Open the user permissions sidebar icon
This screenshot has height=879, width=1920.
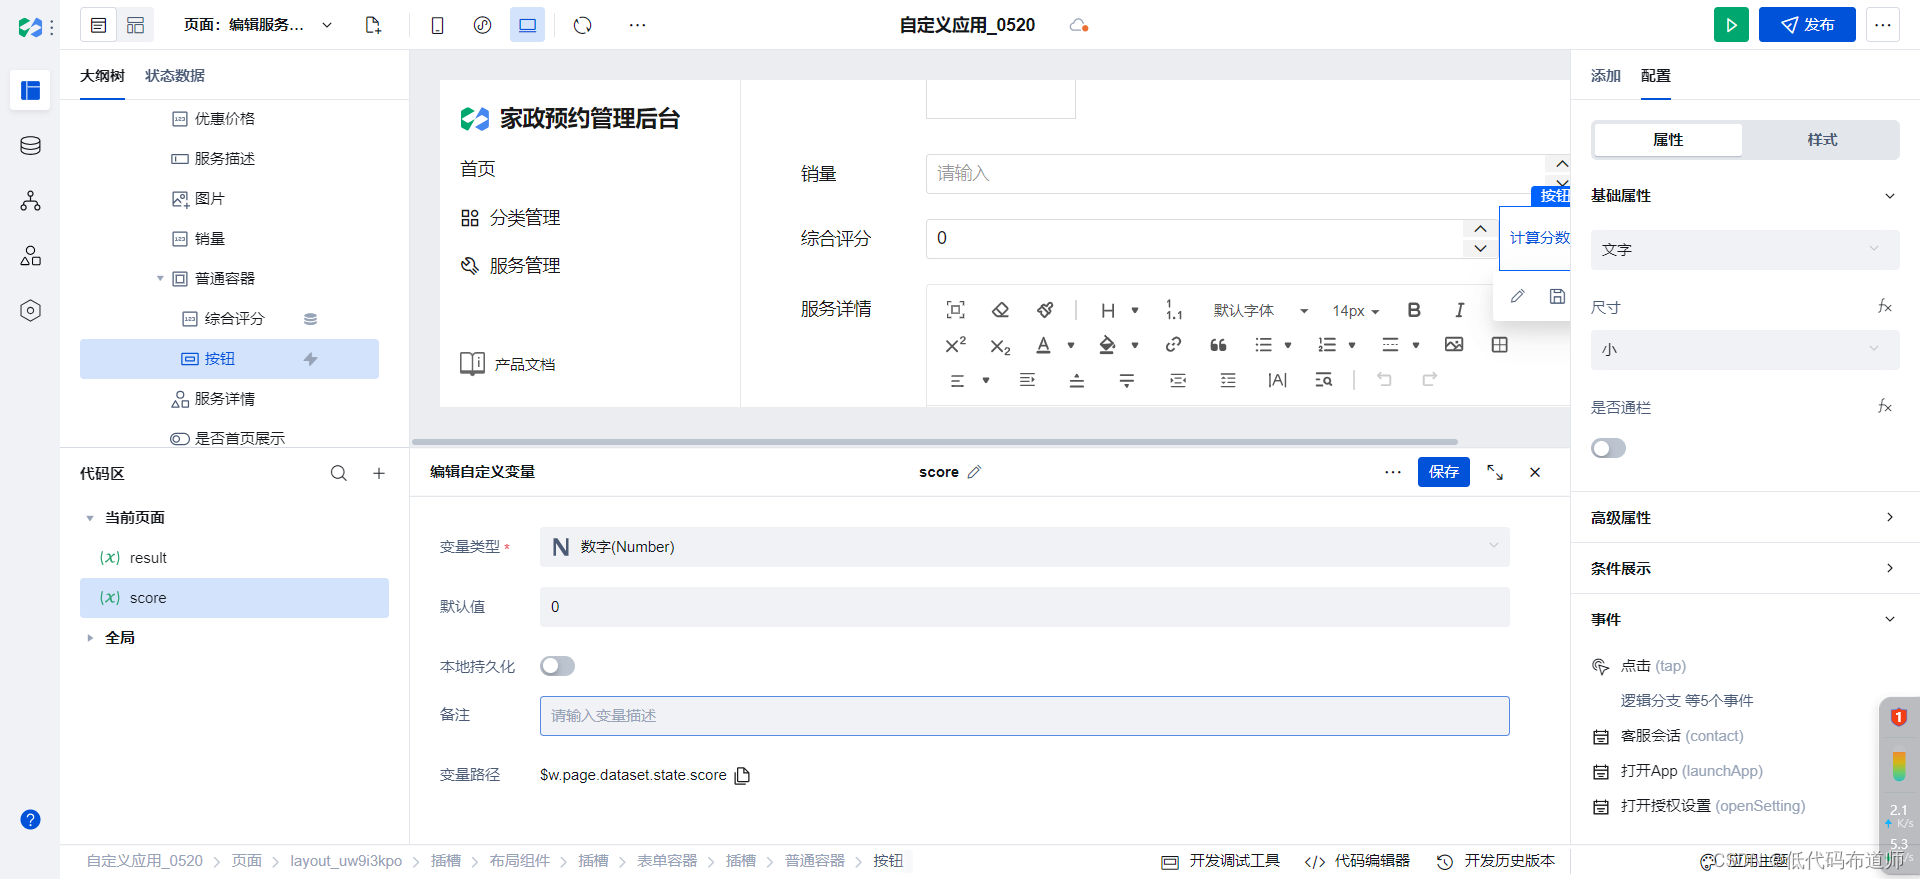click(30, 256)
